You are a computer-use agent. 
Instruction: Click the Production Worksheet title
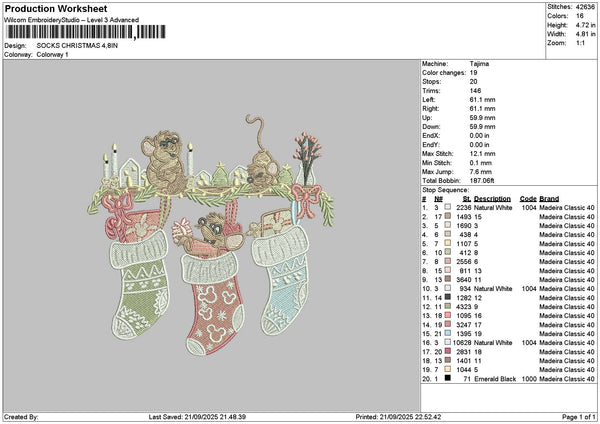point(56,8)
